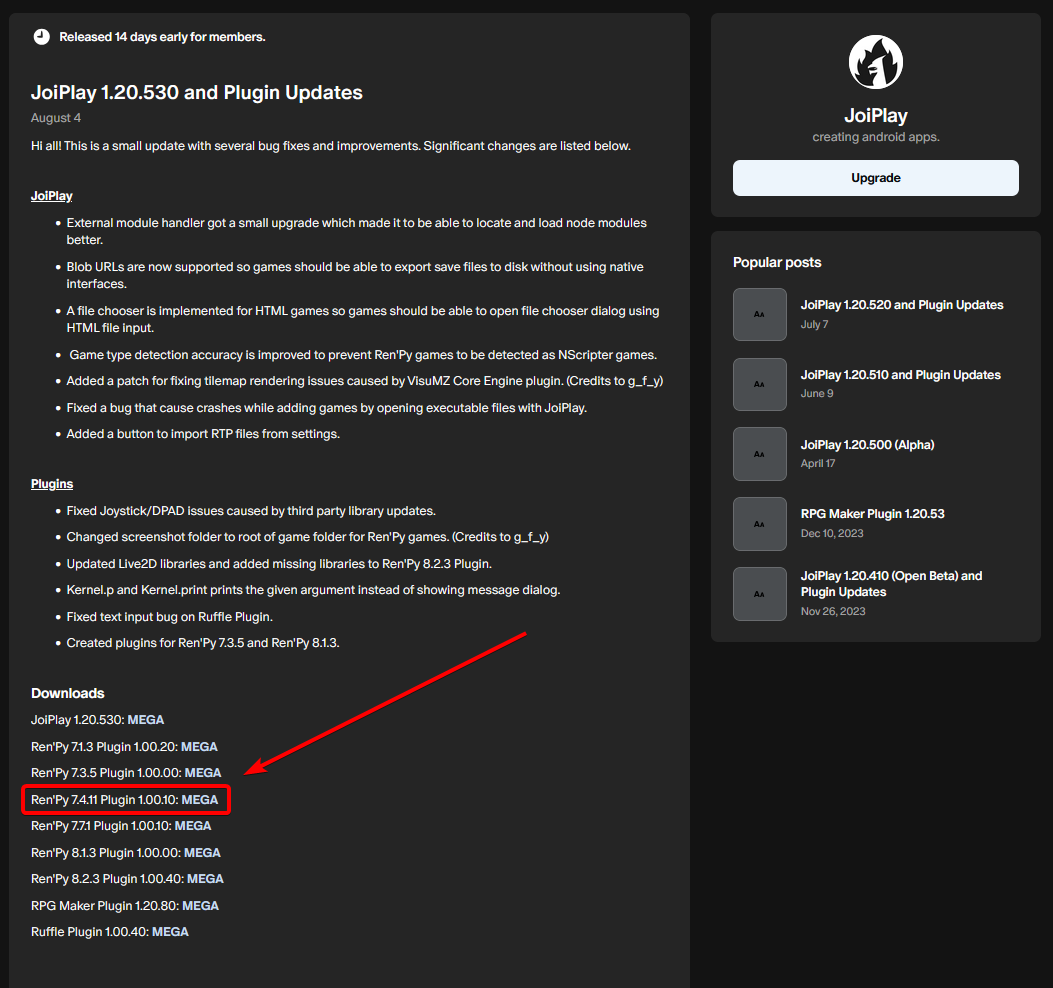Click bullet about Kernel.p and Kernel.print
The image size is (1053, 988).
click(313, 590)
